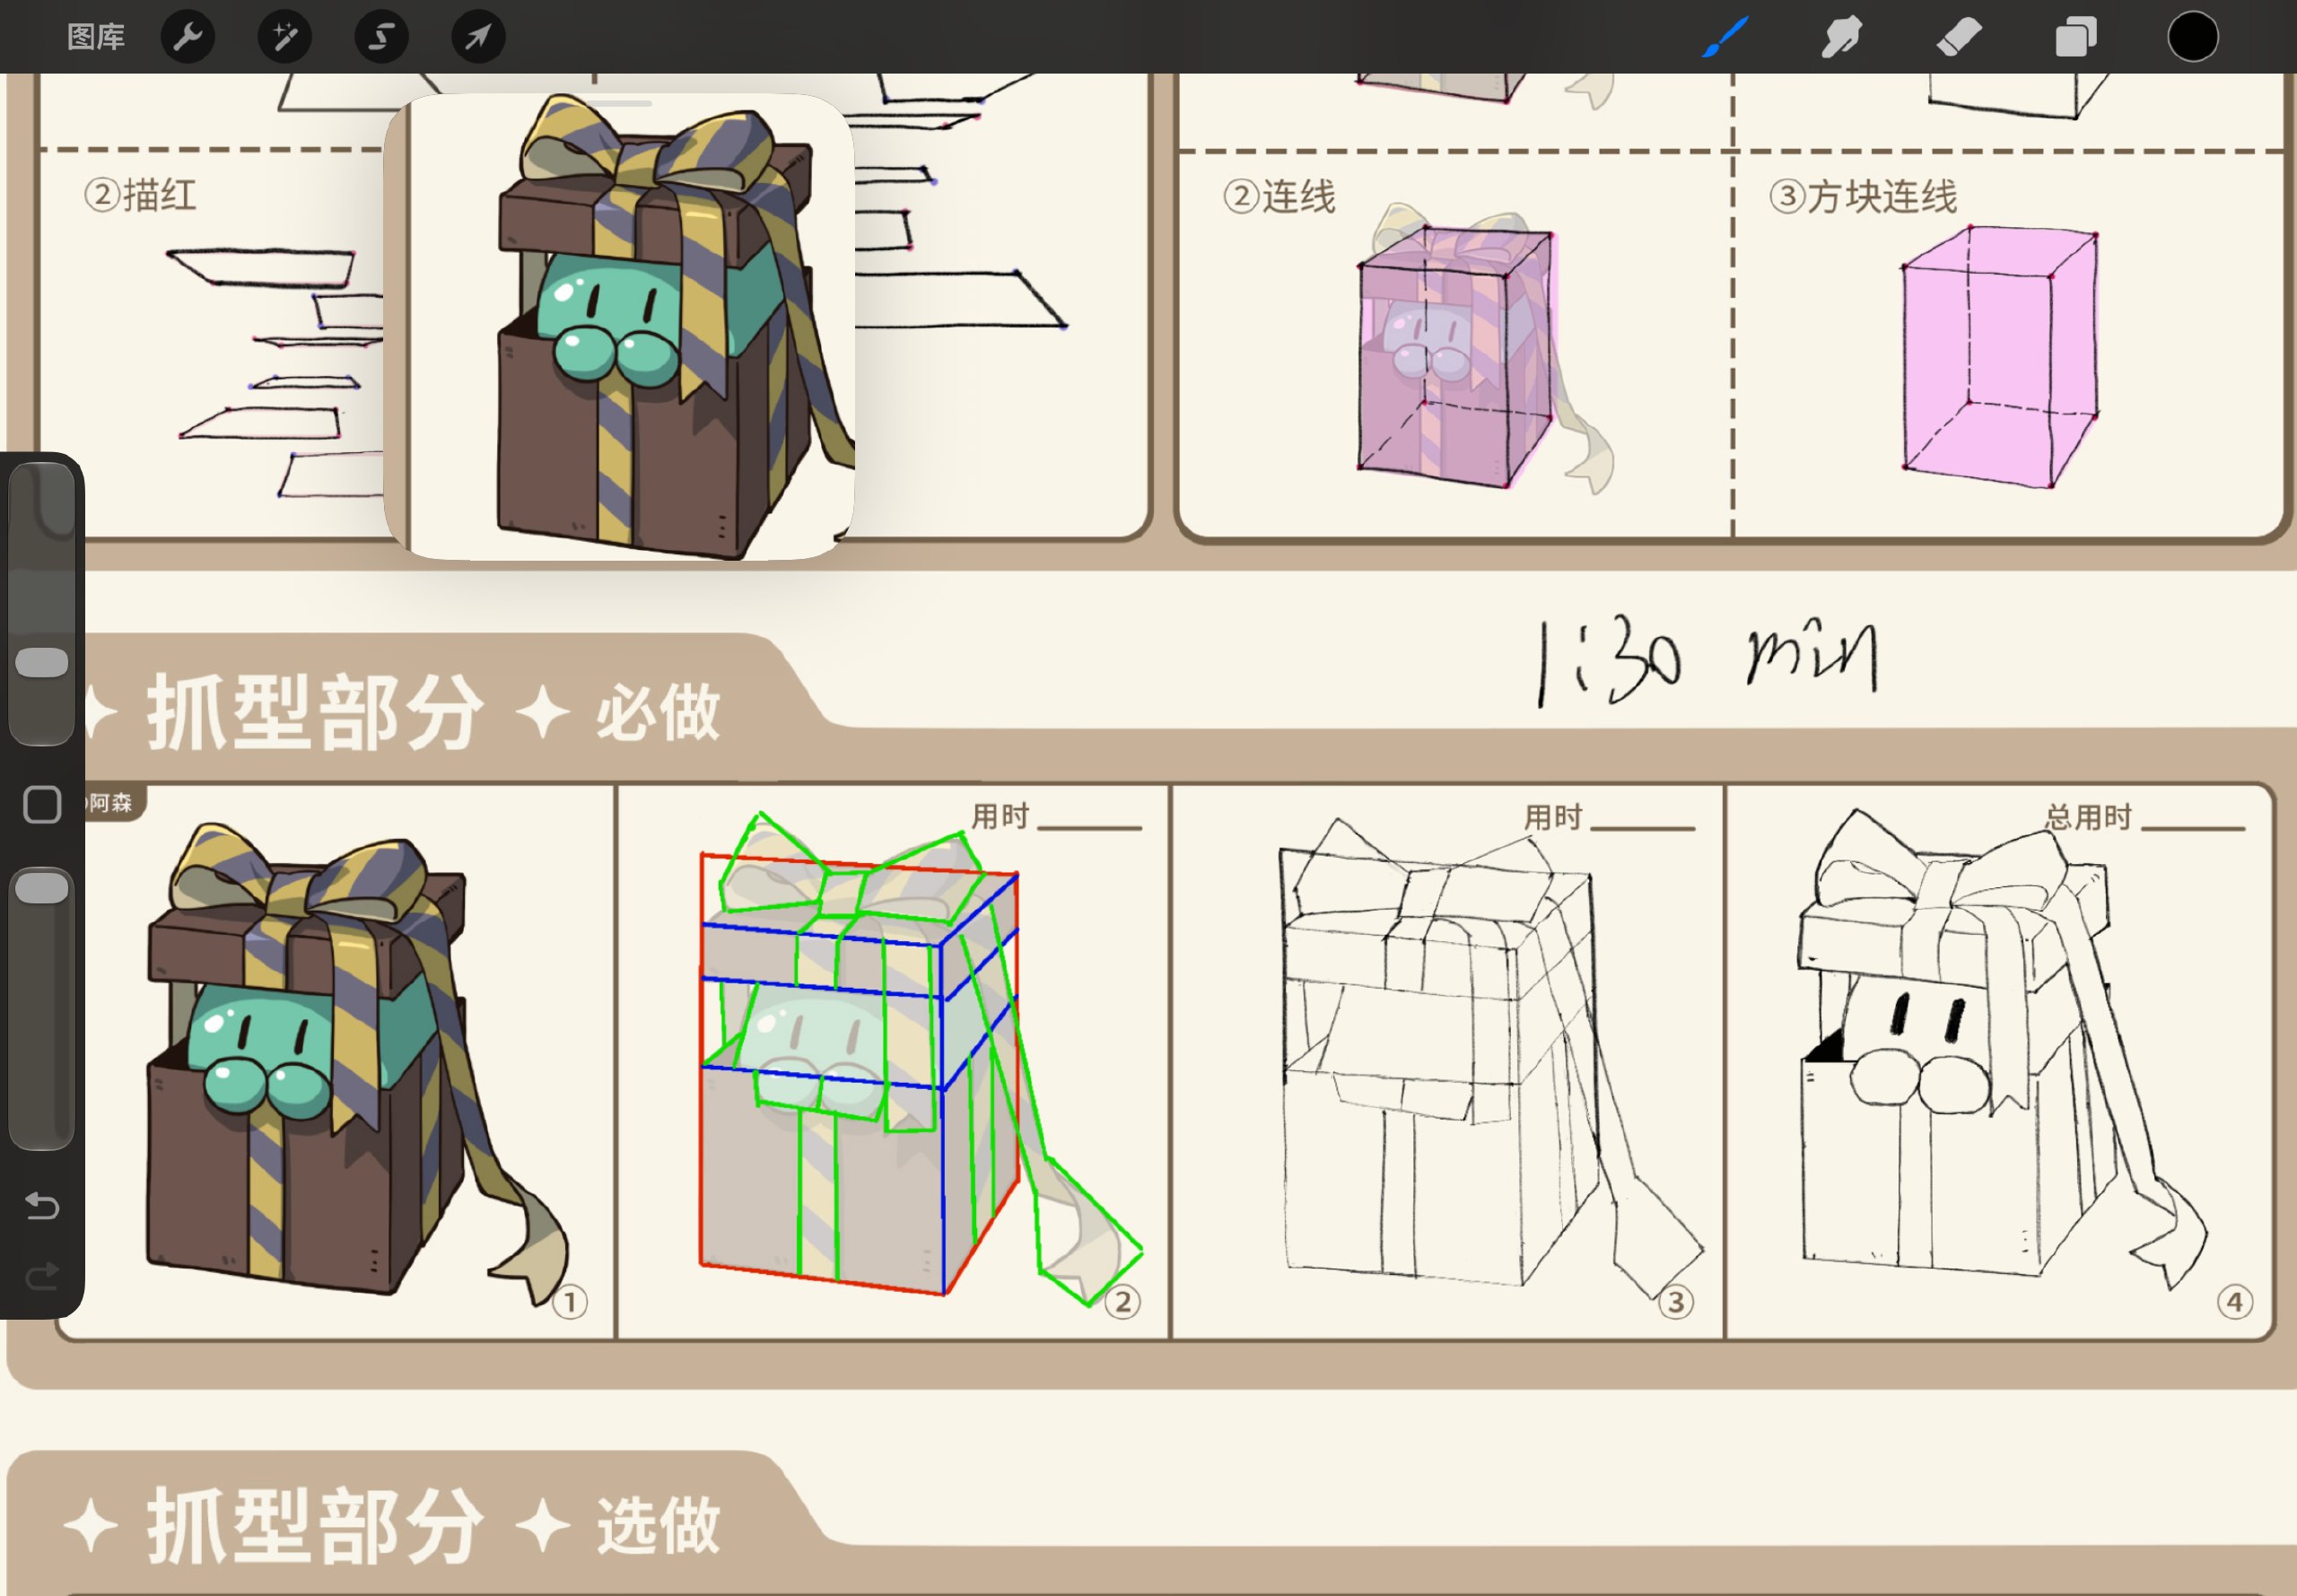Image resolution: width=2297 pixels, height=1596 pixels.
Task: Click the reference window top drag handle
Action: (x=619, y=103)
